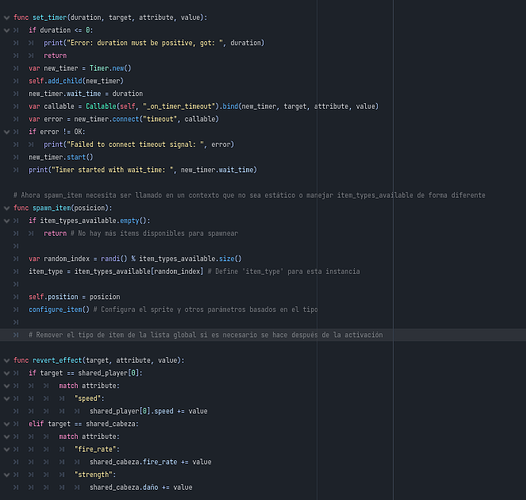The image size is (526, 500).
Task: Click 'item_types_available.size()' call
Action: tap(190, 259)
